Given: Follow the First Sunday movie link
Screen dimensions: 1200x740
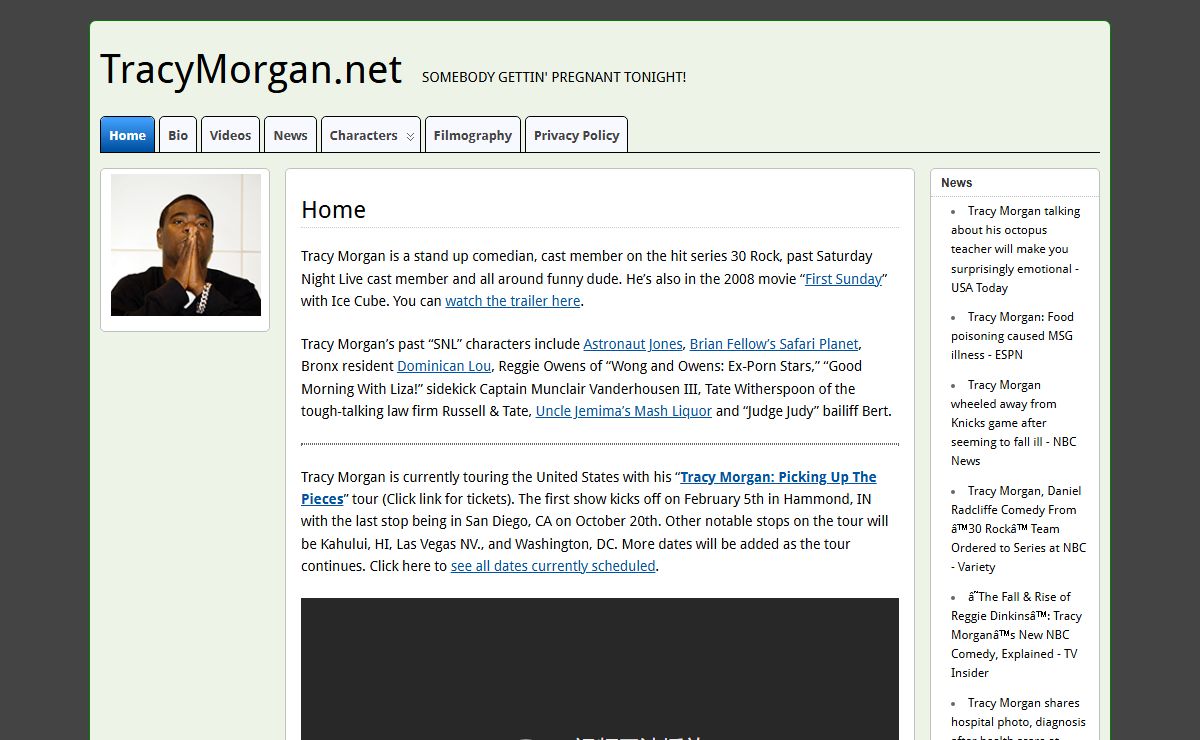Looking at the screenshot, I should (844, 279).
